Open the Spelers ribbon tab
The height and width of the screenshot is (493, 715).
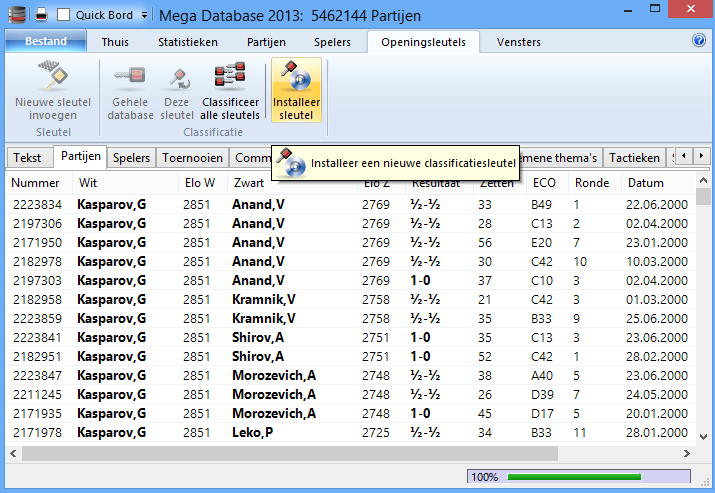(x=332, y=42)
